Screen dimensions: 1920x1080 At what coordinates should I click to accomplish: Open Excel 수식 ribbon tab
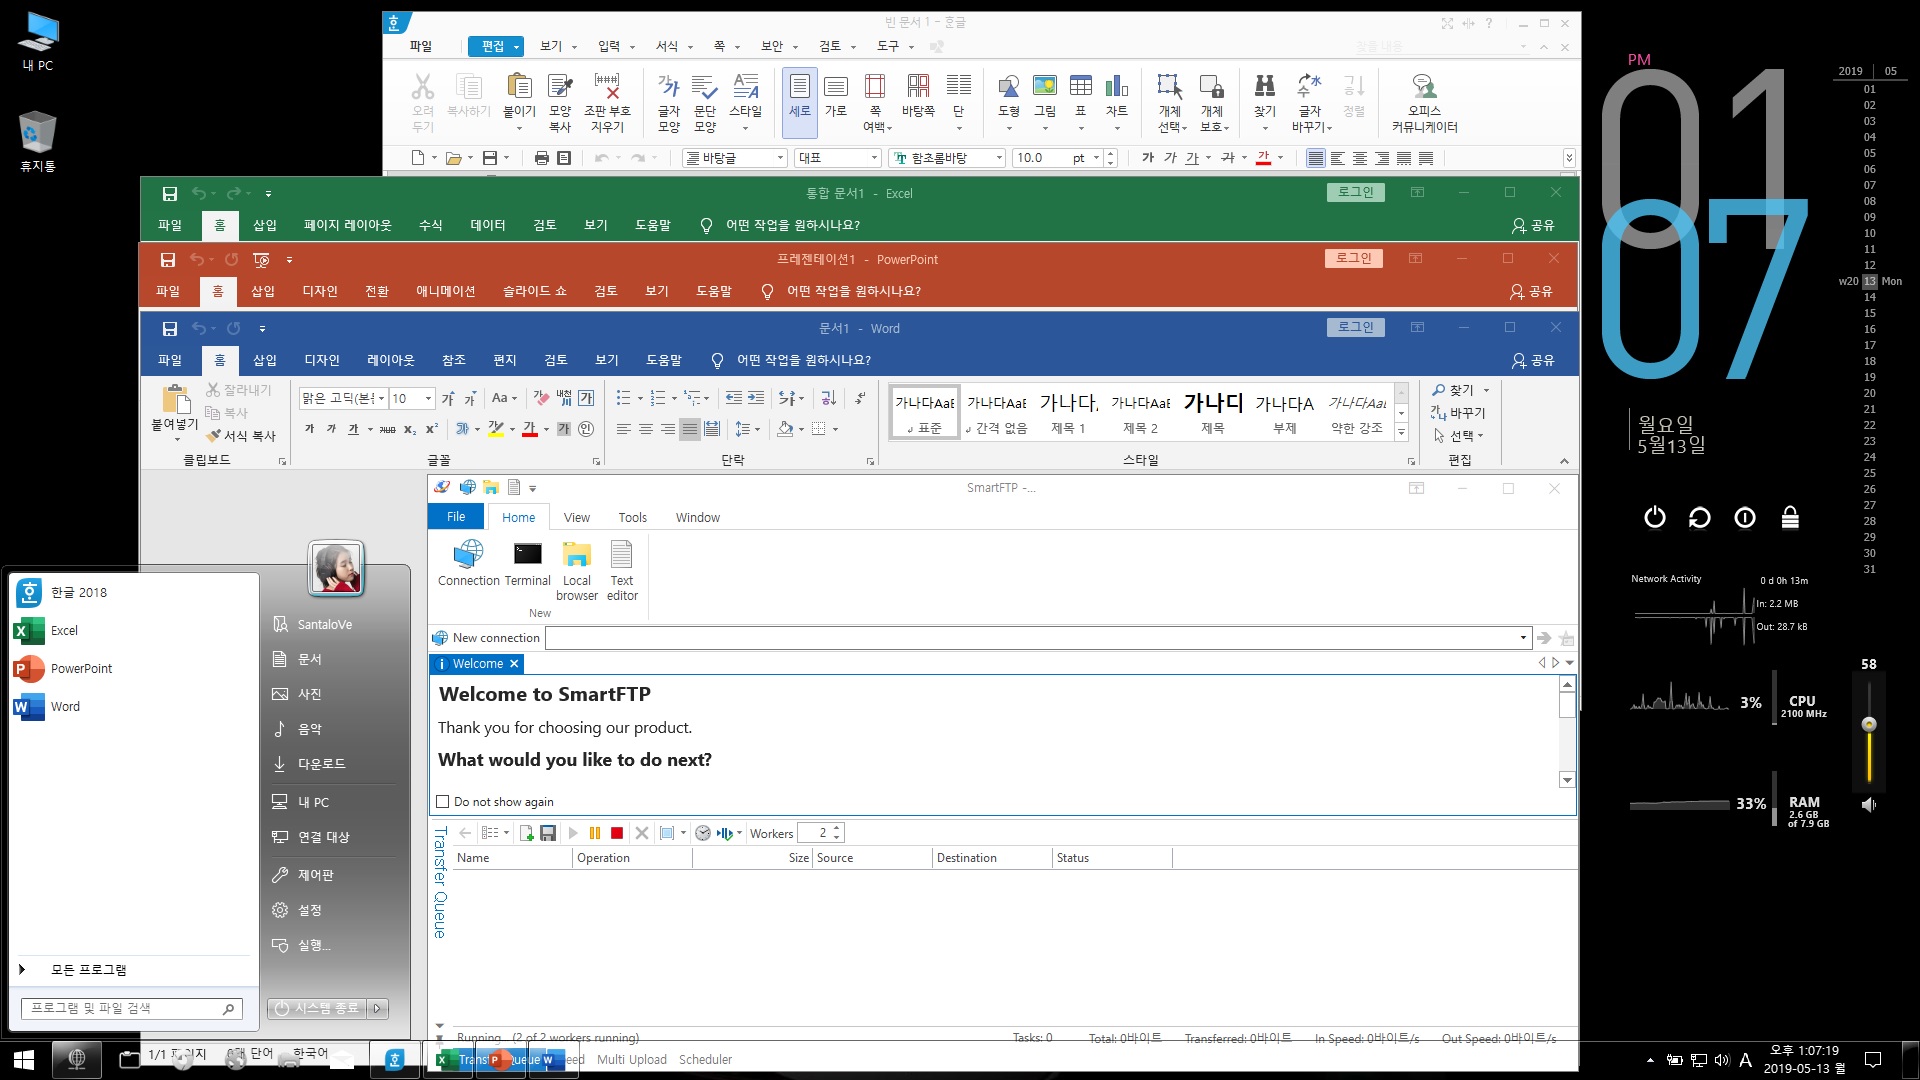click(431, 225)
